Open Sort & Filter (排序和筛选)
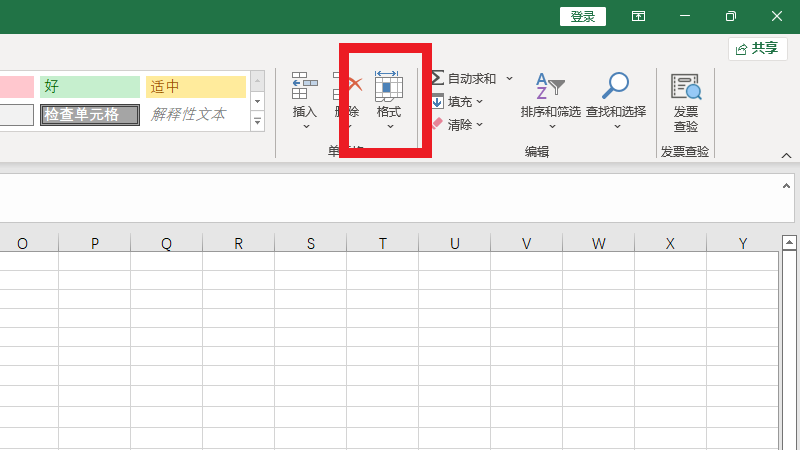800x450 pixels. [x=550, y=88]
